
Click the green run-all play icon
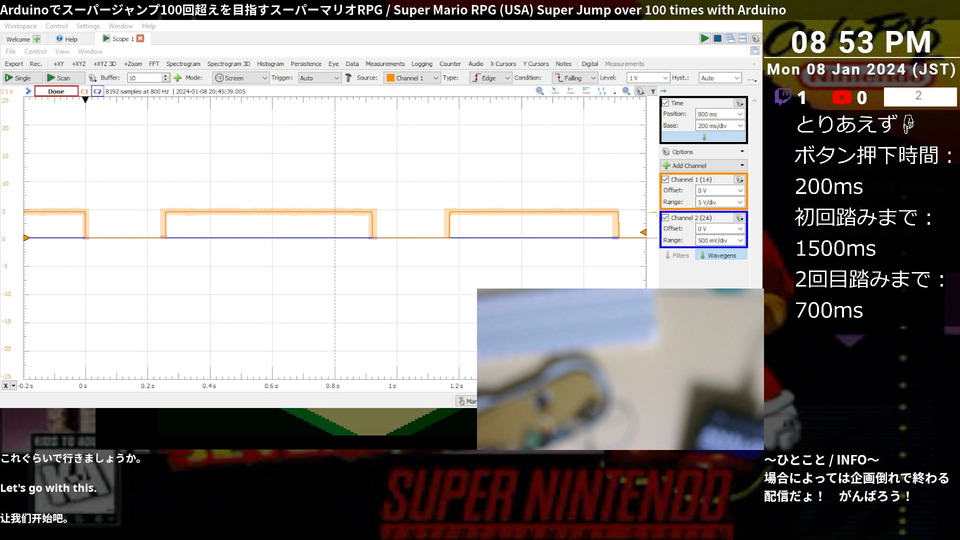(x=705, y=38)
